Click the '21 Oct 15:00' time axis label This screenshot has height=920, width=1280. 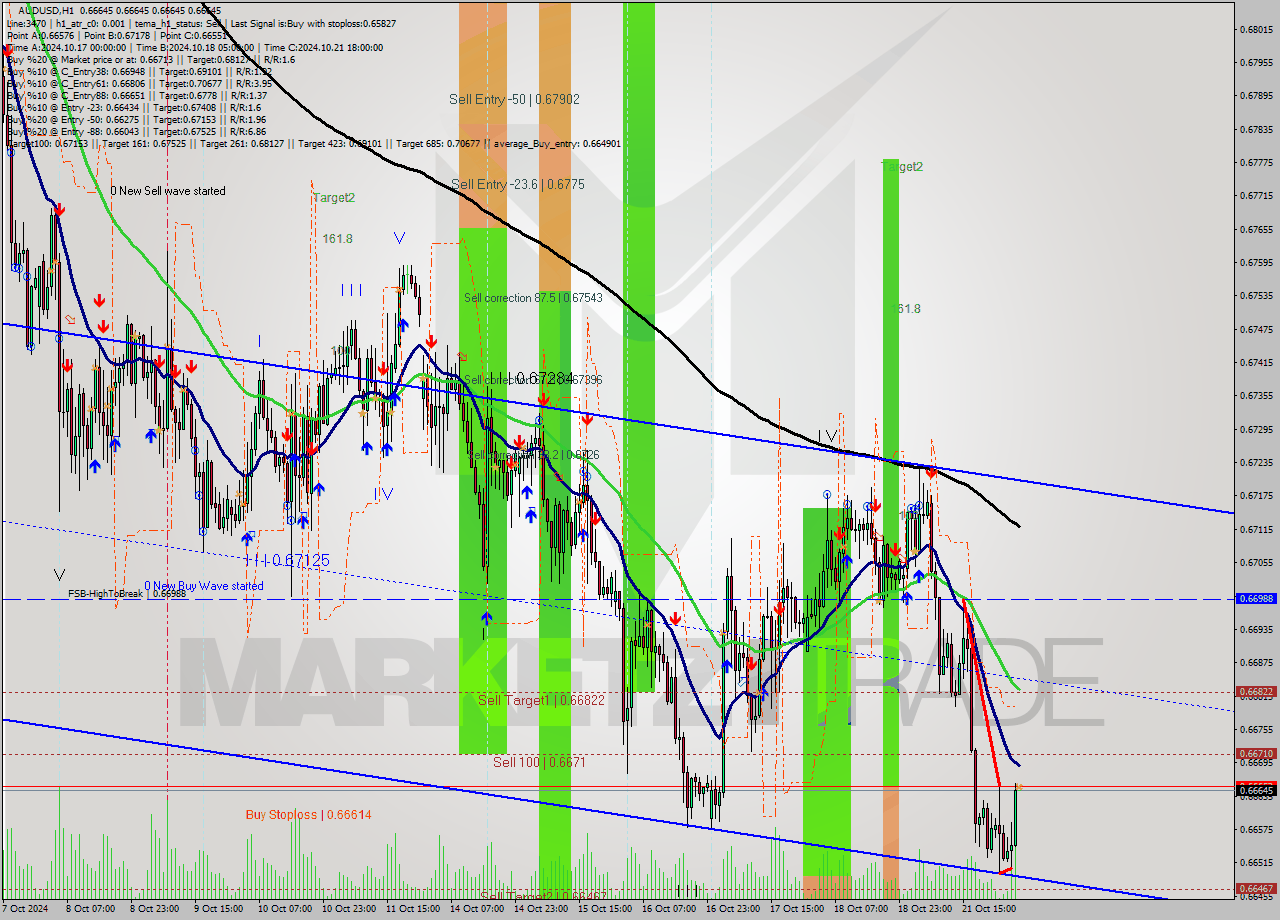click(x=988, y=910)
